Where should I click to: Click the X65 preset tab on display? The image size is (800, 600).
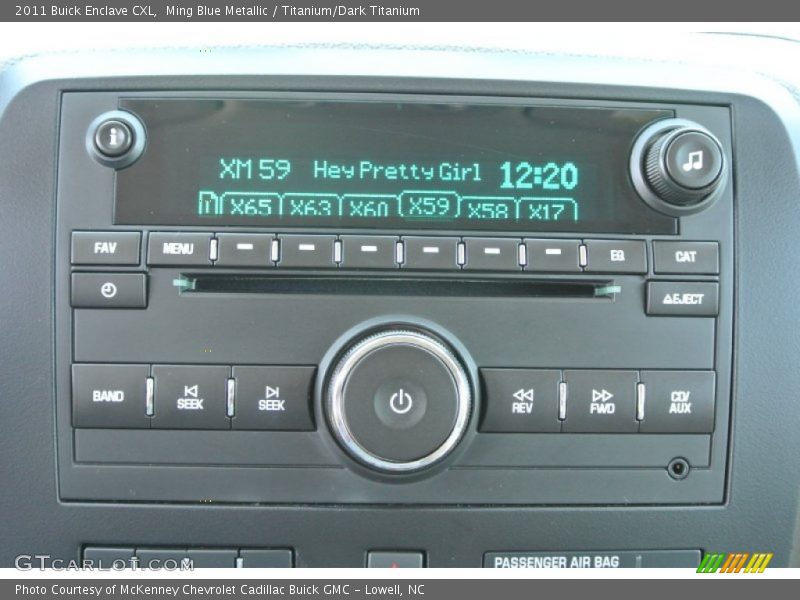[x=252, y=206]
